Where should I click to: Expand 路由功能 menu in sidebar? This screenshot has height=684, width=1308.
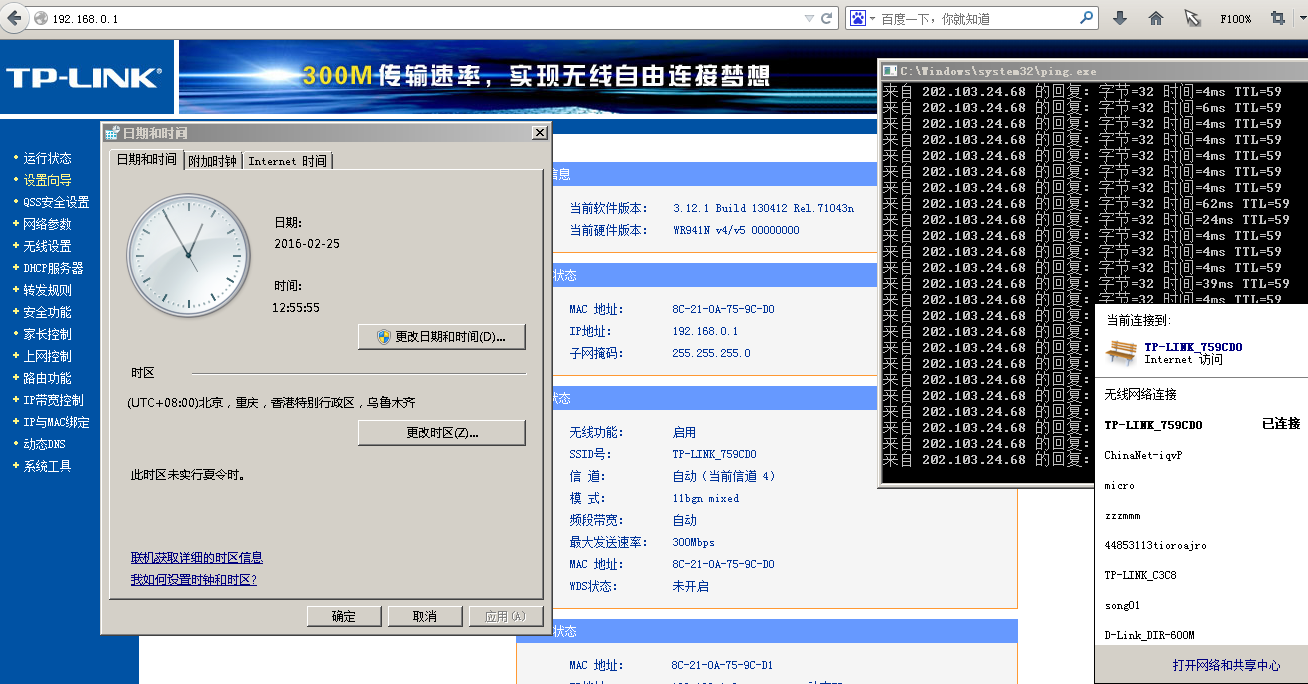(x=48, y=378)
